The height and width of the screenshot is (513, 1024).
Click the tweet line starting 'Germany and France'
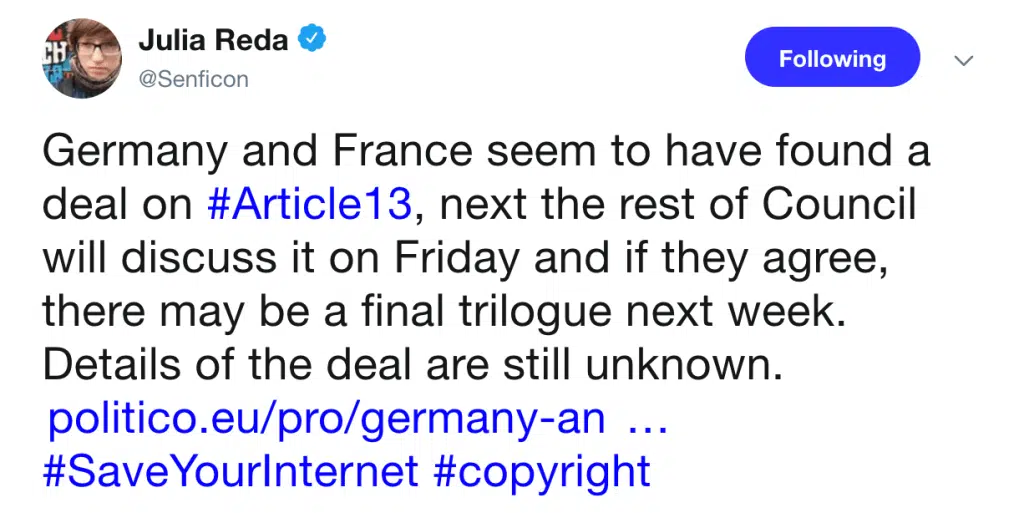pyautogui.click(x=487, y=151)
